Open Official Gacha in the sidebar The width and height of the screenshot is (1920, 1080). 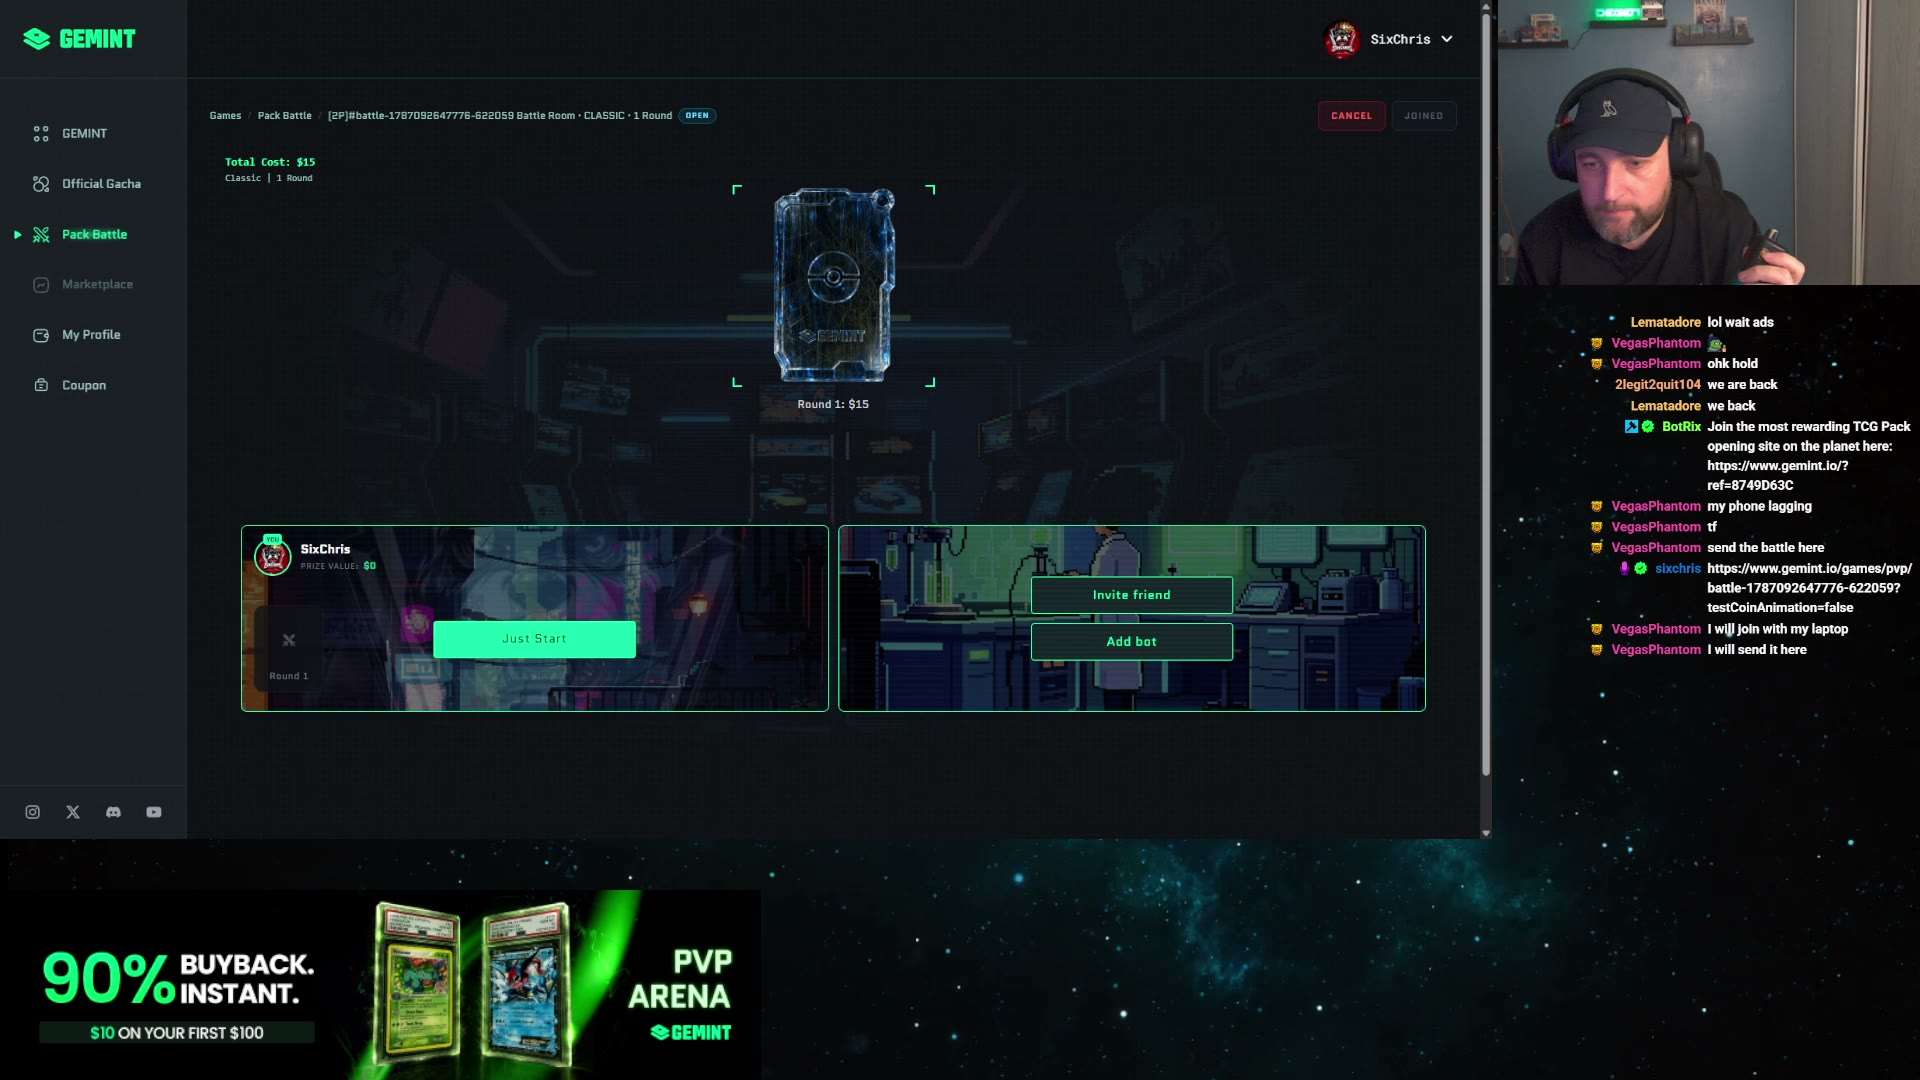[x=101, y=184]
